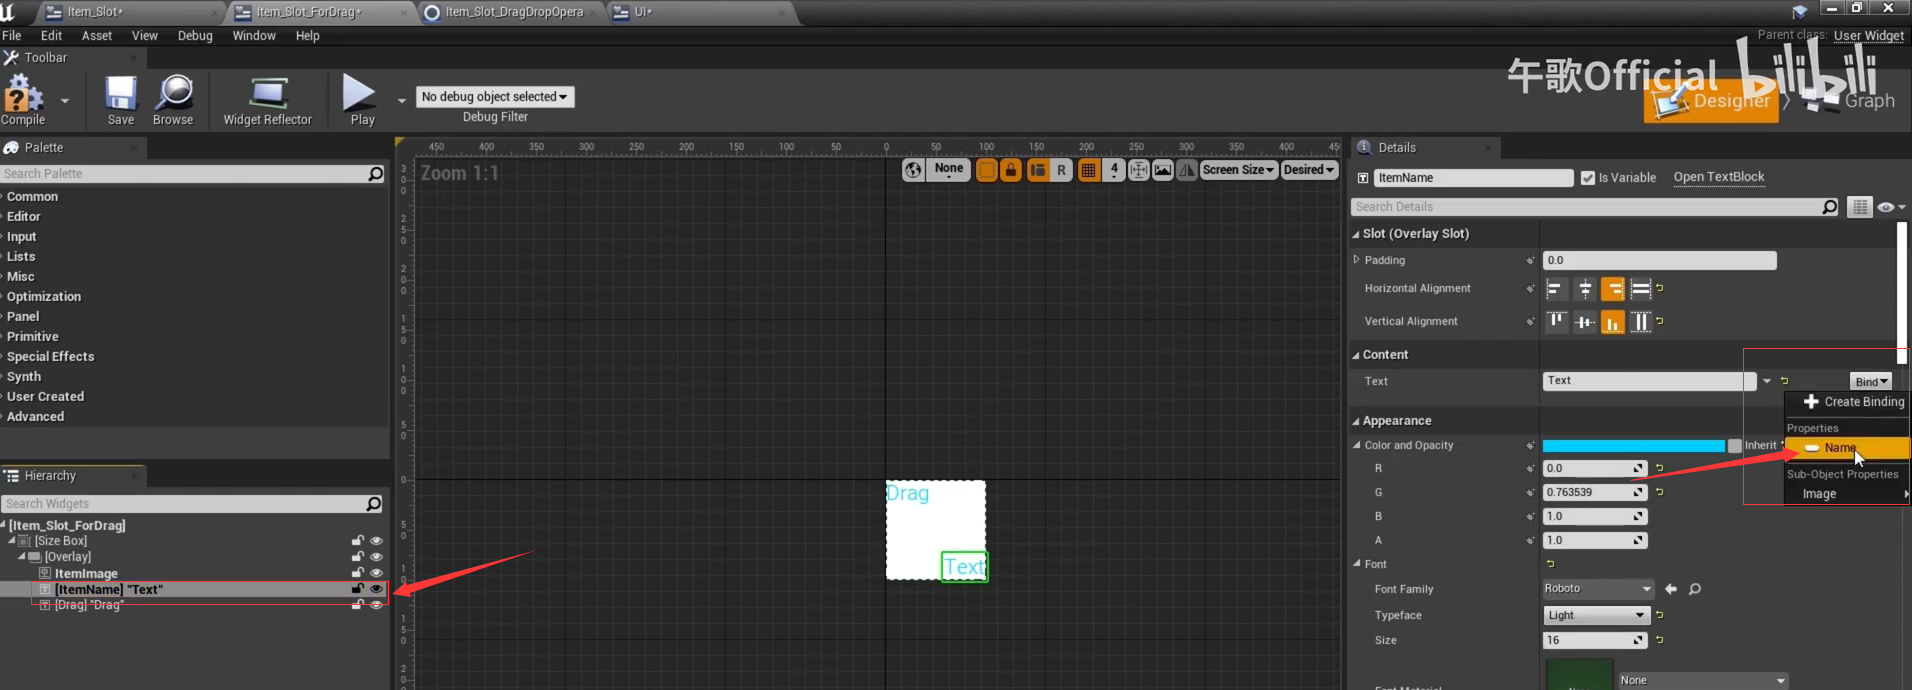The width and height of the screenshot is (1912, 690).
Task: Expand the Padding property
Action: [1357, 260]
